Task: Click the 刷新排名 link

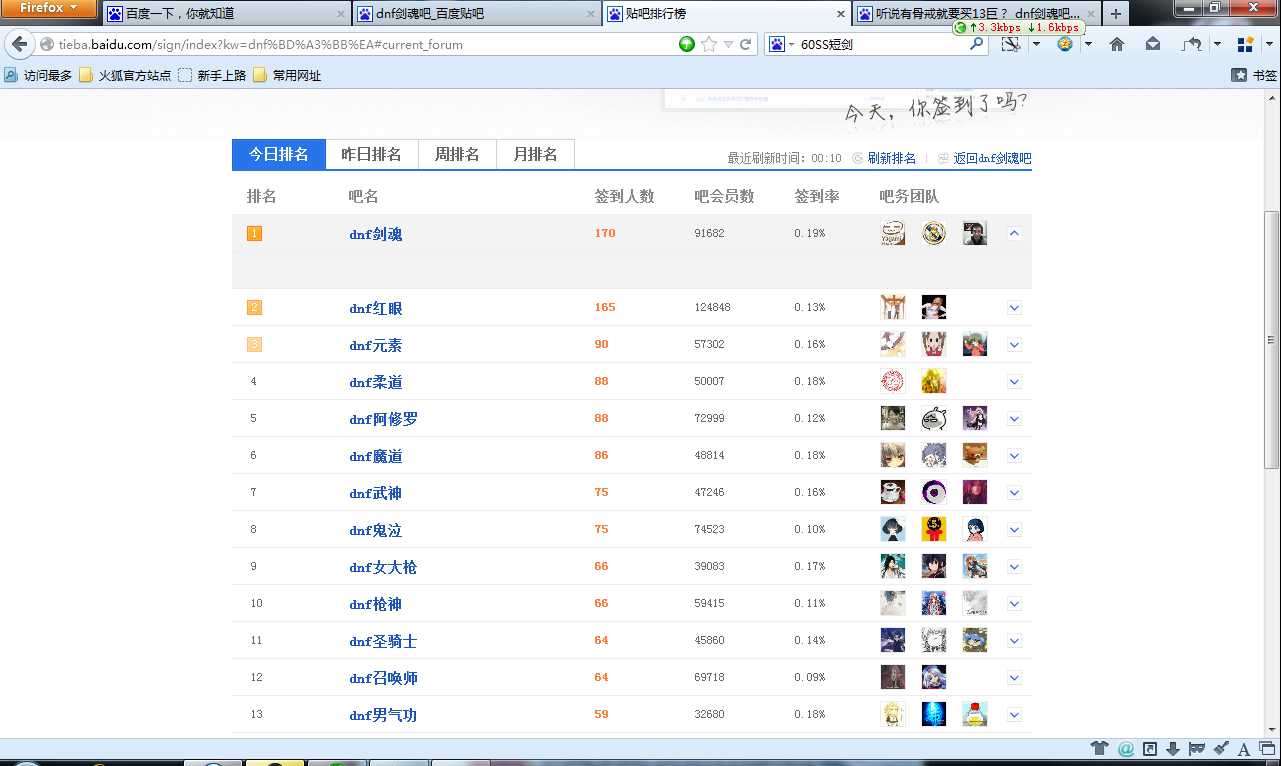Action: [892, 158]
